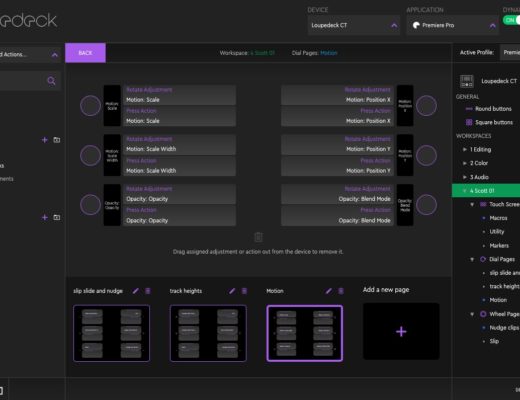Click Press Action Motion: Scale Width slot
The height and width of the screenshot is (400, 520).
pyautogui.click(x=180, y=166)
